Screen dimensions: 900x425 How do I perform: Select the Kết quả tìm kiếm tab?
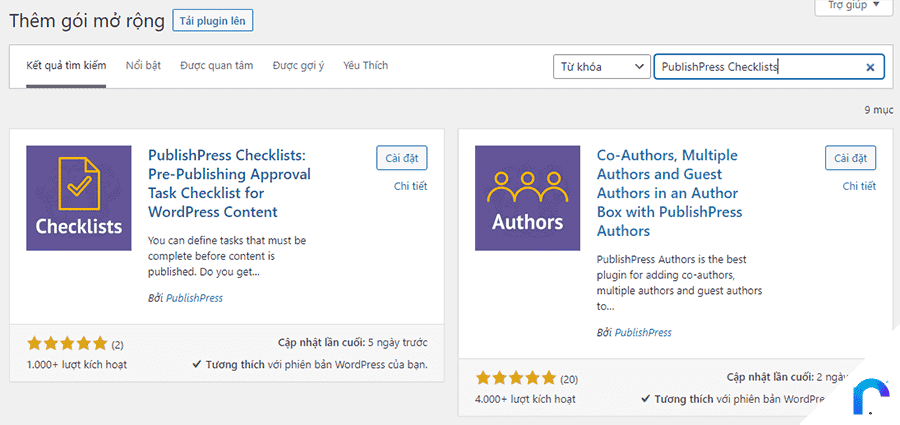pyautogui.click(x=66, y=65)
